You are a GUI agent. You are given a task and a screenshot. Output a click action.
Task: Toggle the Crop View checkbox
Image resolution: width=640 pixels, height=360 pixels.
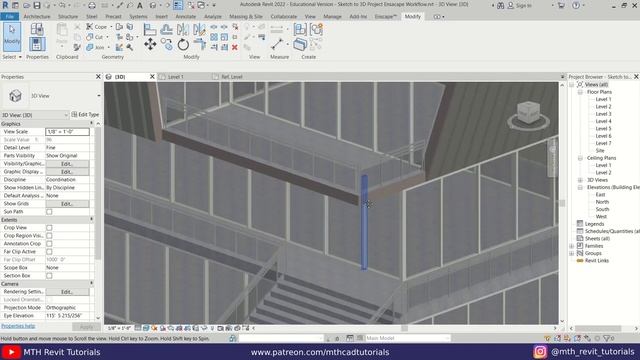point(49,228)
